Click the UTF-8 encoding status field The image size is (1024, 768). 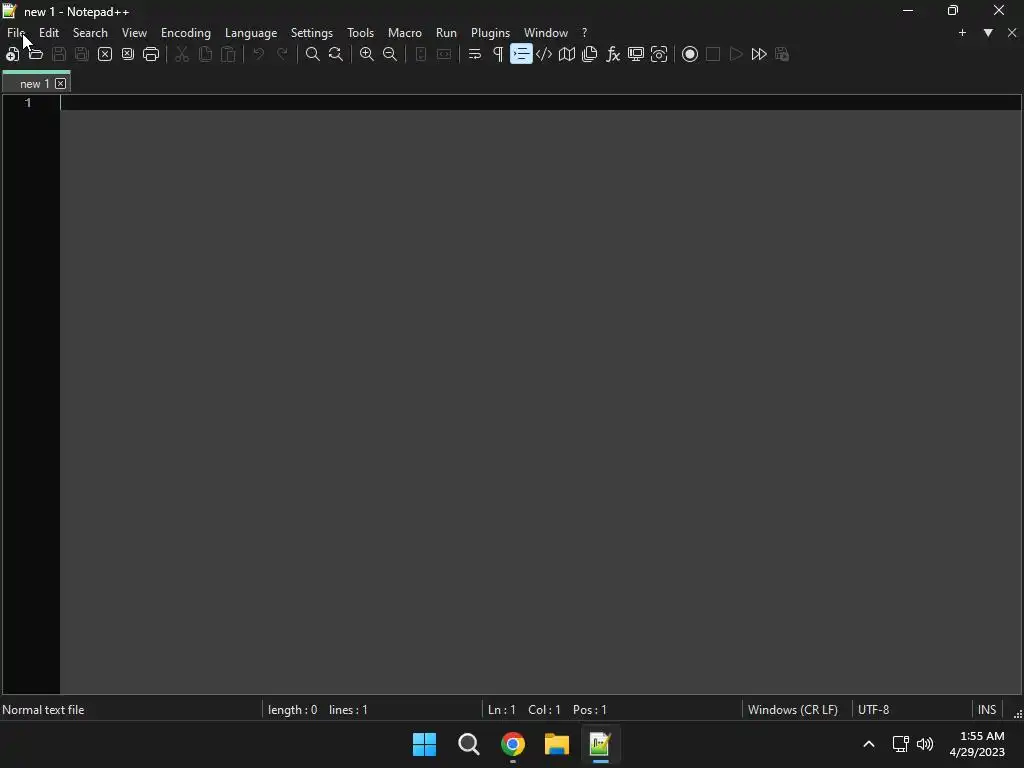tap(874, 710)
